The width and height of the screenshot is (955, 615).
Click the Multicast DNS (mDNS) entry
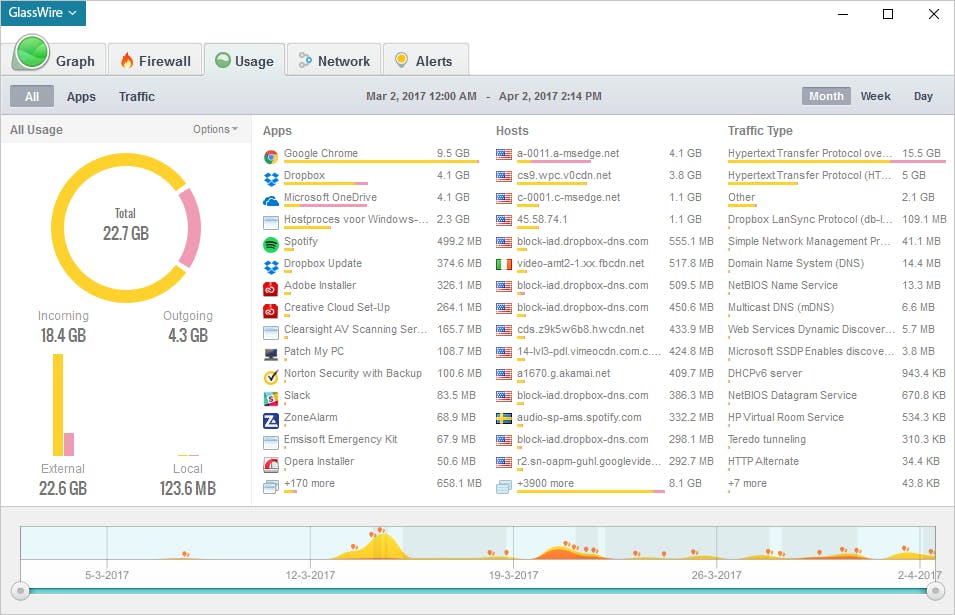click(x=781, y=308)
